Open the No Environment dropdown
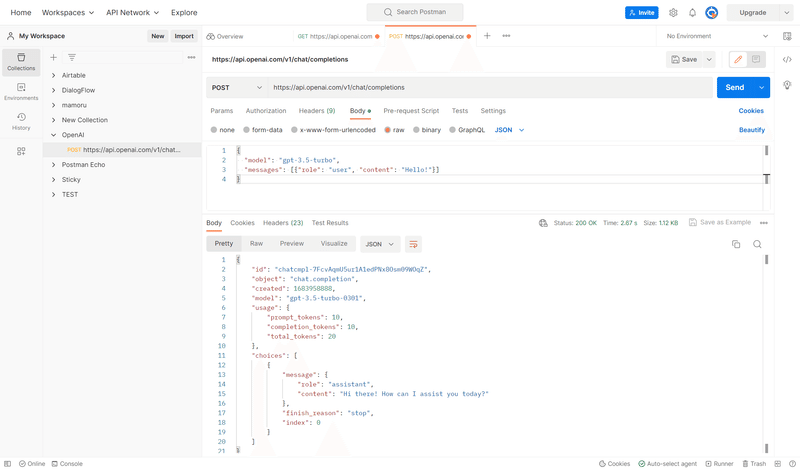Screen dimensions: 800x470 [x=717, y=36]
